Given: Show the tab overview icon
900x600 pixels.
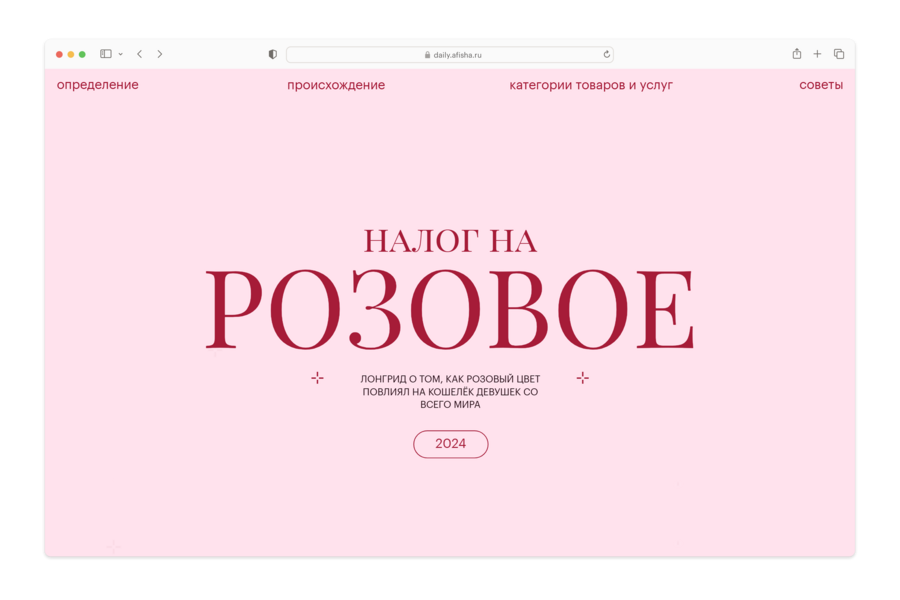Looking at the screenshot, I should (x=839, y=54).
